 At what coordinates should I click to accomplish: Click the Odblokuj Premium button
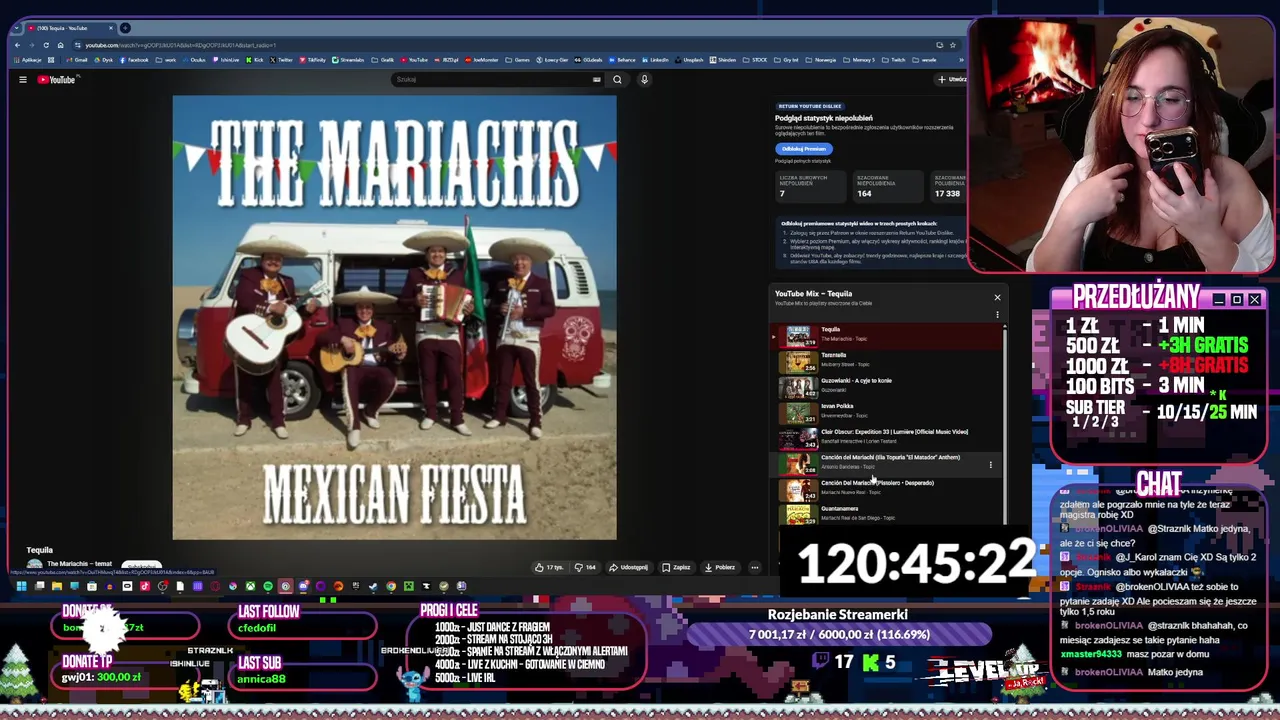(803, 149)
